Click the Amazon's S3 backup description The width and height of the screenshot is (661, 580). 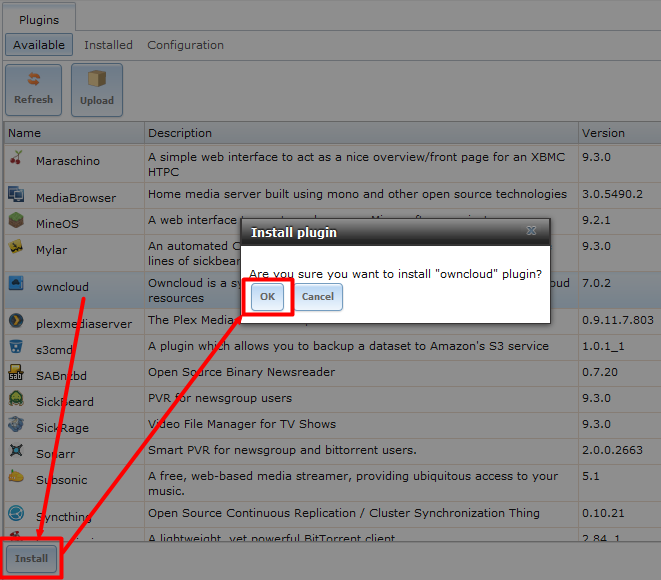pyautogui.click(x=348, y=346)
